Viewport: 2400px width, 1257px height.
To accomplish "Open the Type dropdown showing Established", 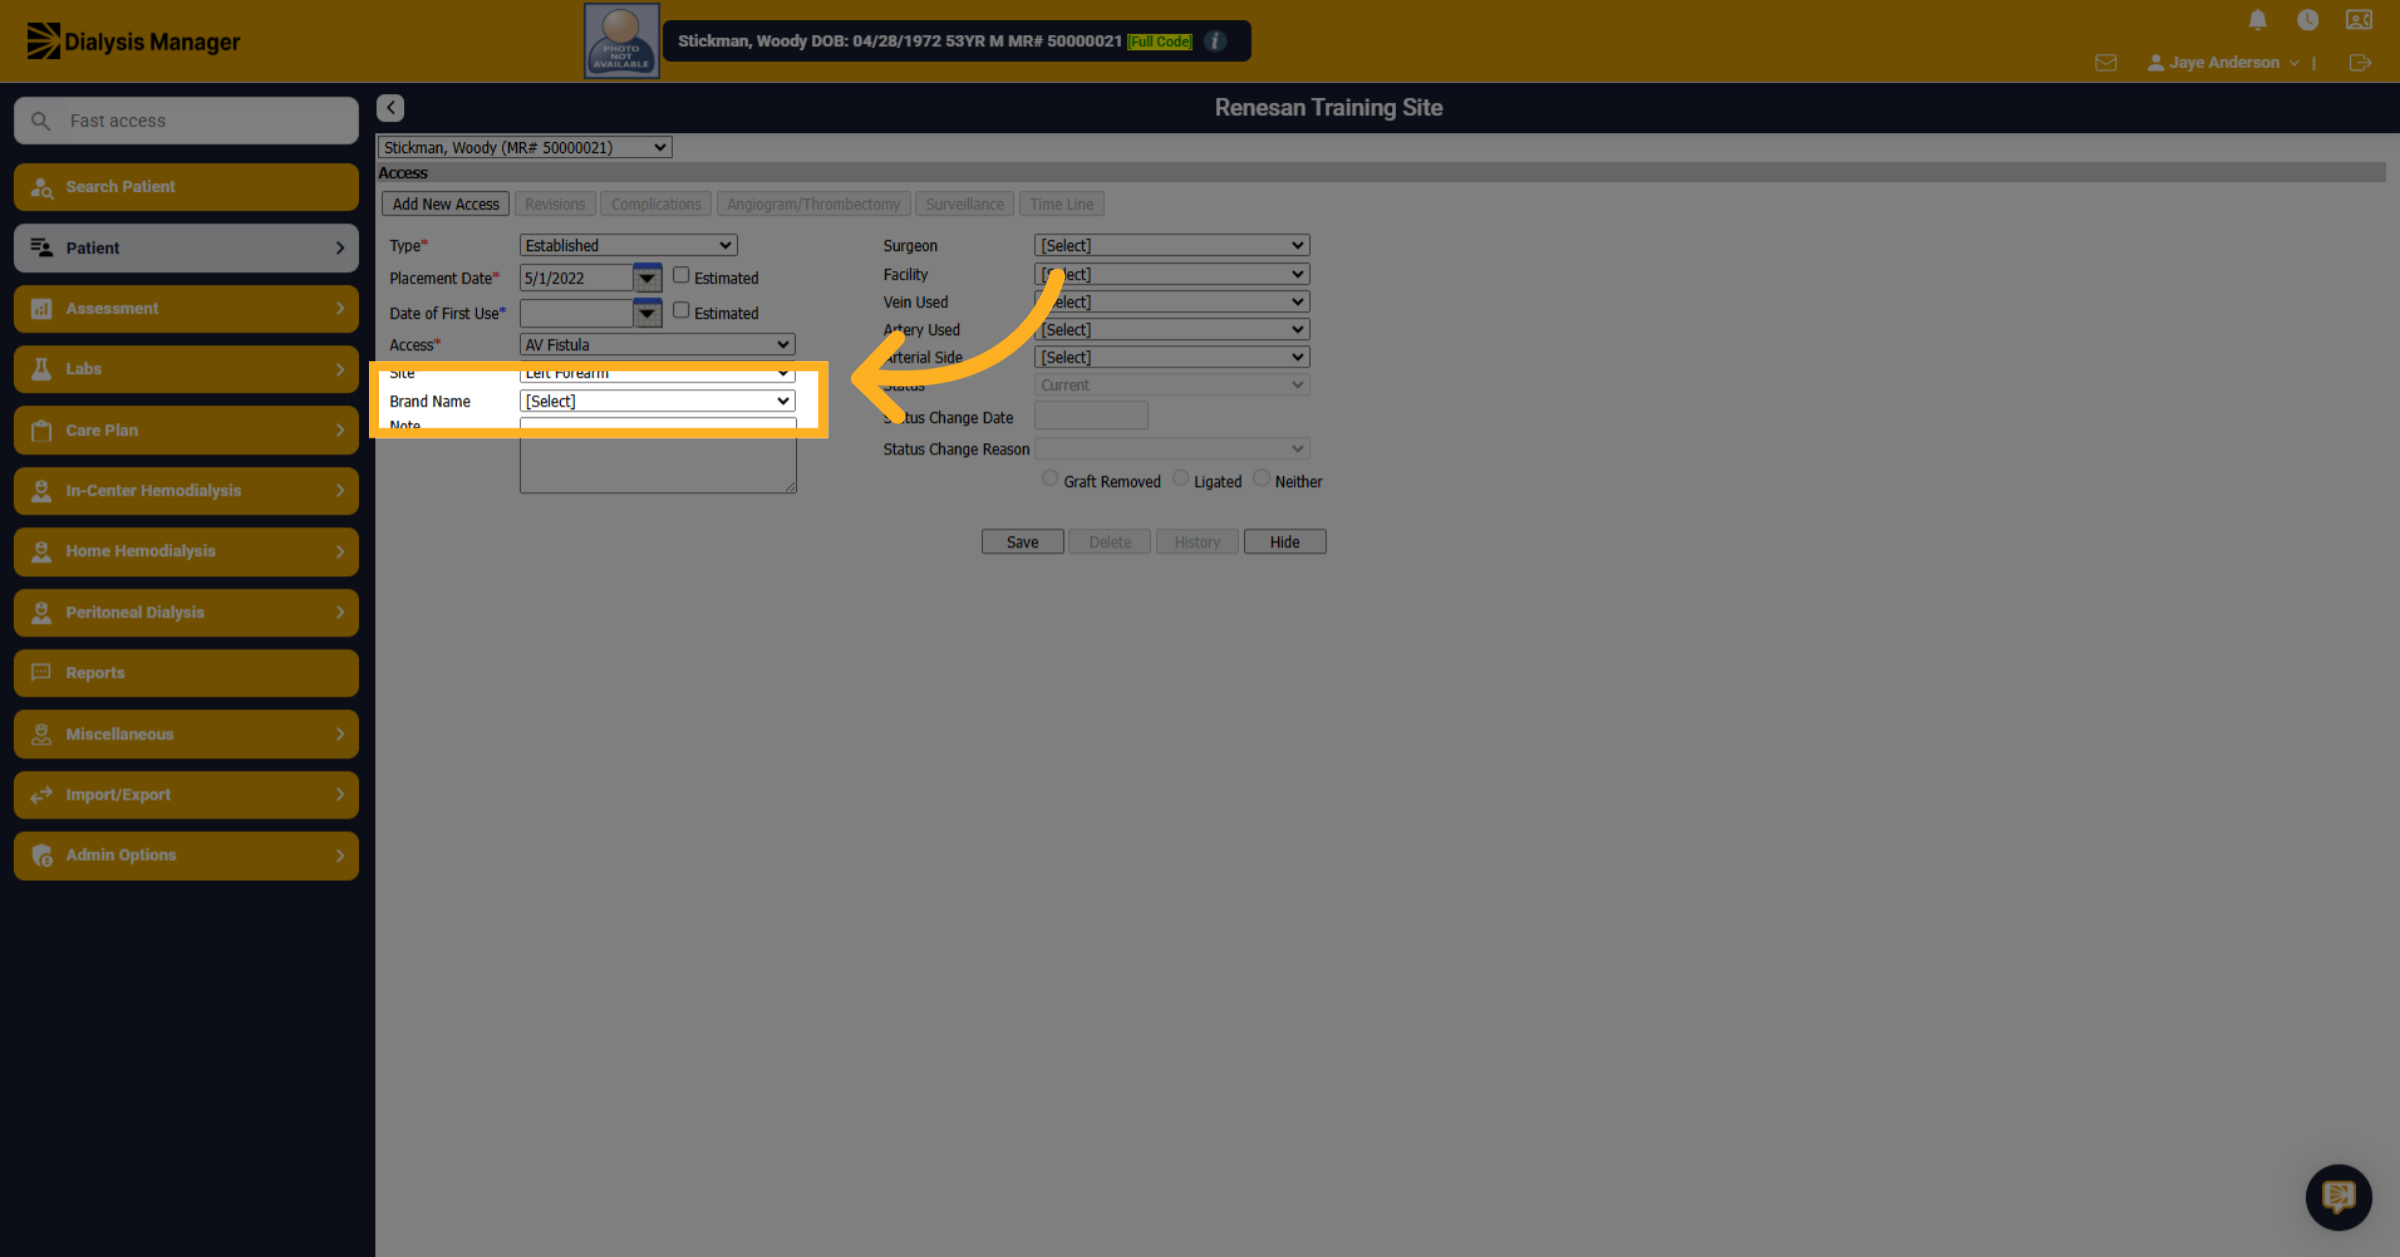I will coord(628,245).
